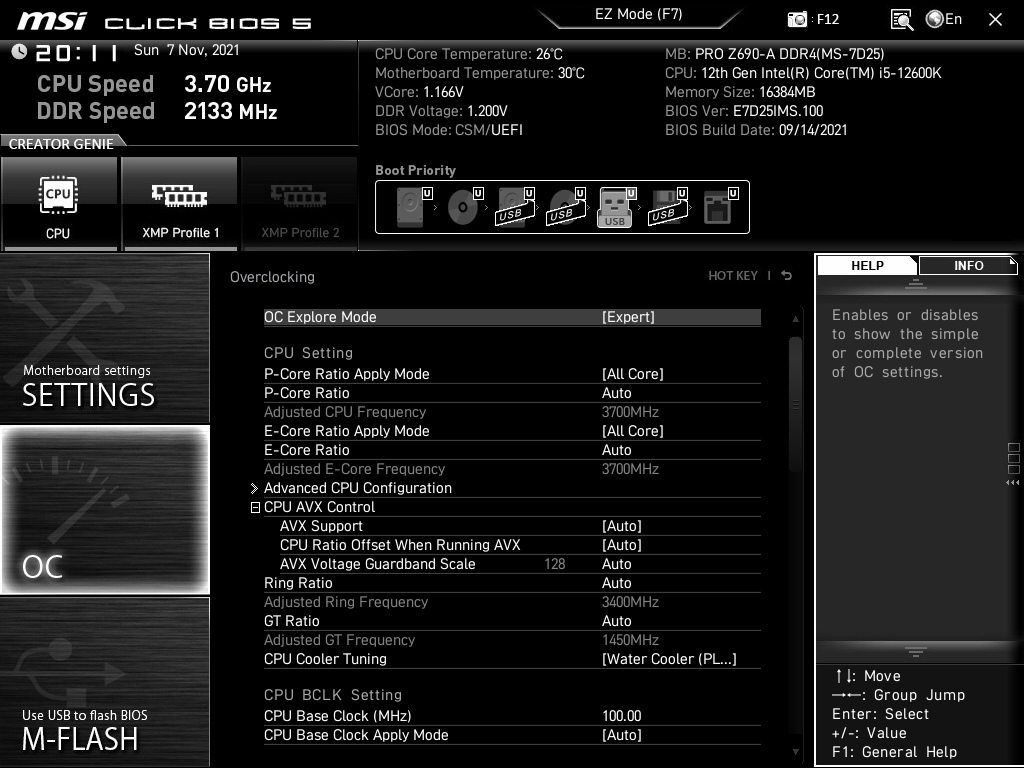Click the MSI logo
1024x768 pixels.
pyautogui.click(x=52, y=21)
